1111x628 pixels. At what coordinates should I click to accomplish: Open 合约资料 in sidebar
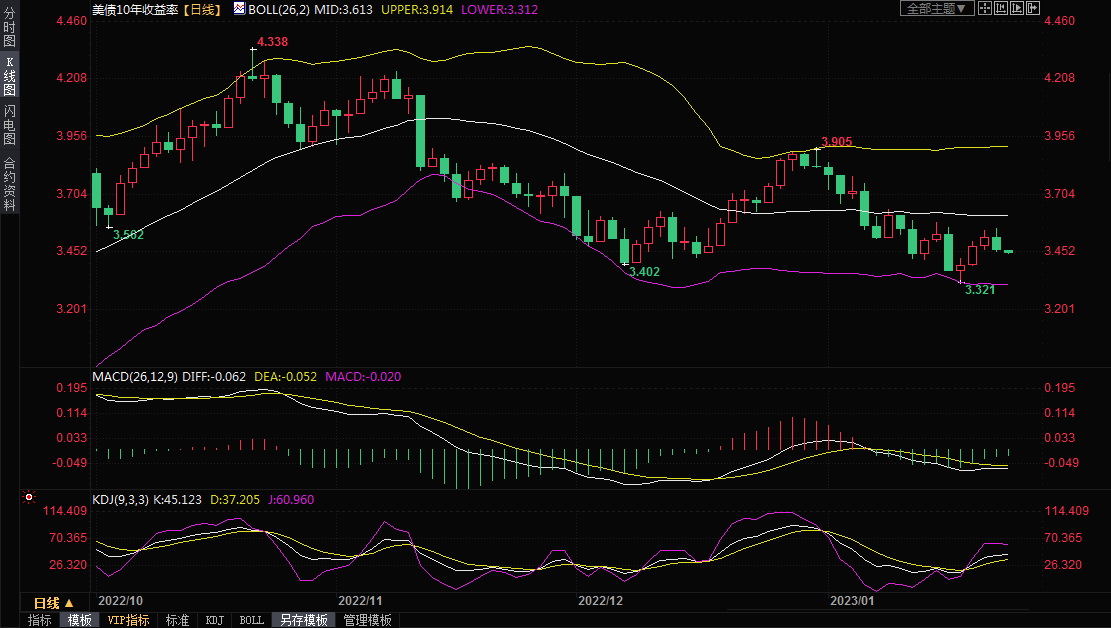tap(9, 183)
